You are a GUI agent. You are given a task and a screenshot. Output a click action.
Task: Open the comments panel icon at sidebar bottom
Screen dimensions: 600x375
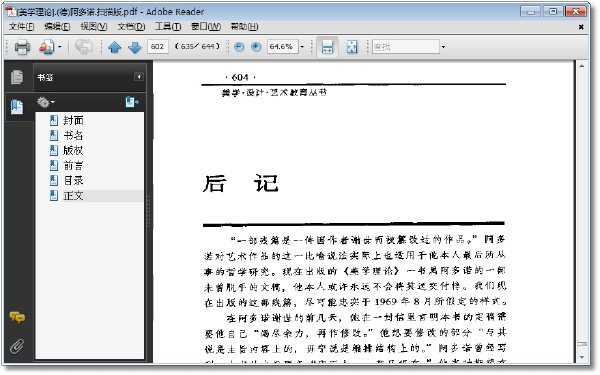point(17,317)
